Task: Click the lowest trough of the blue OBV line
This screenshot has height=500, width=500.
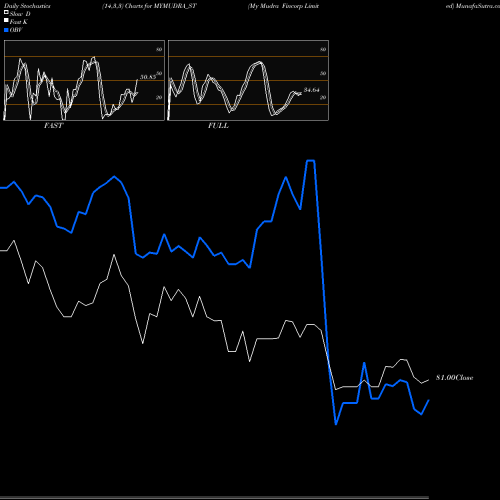Action: click(336, 424)
